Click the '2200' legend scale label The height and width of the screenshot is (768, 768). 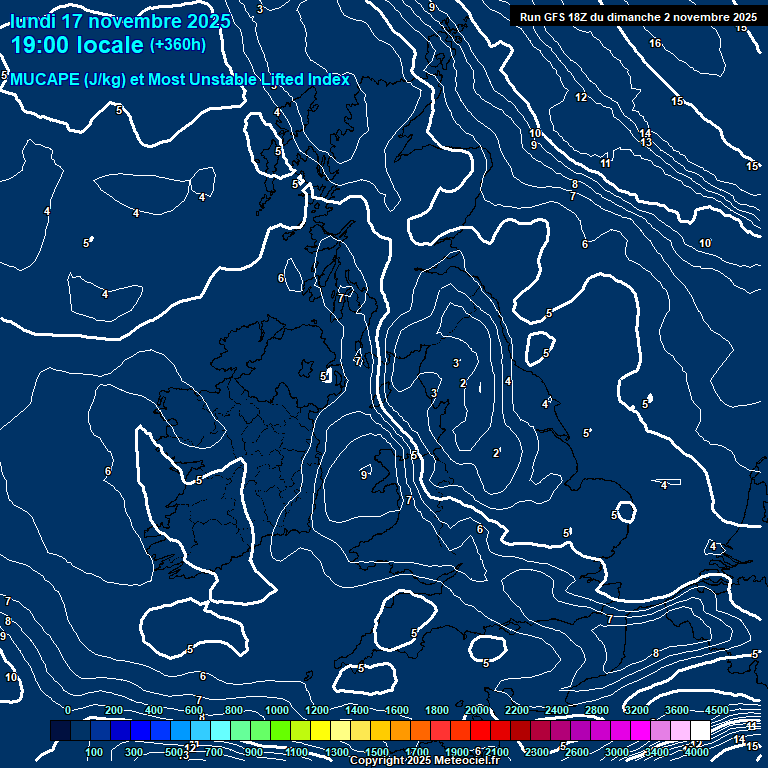(x=517, y=710)
